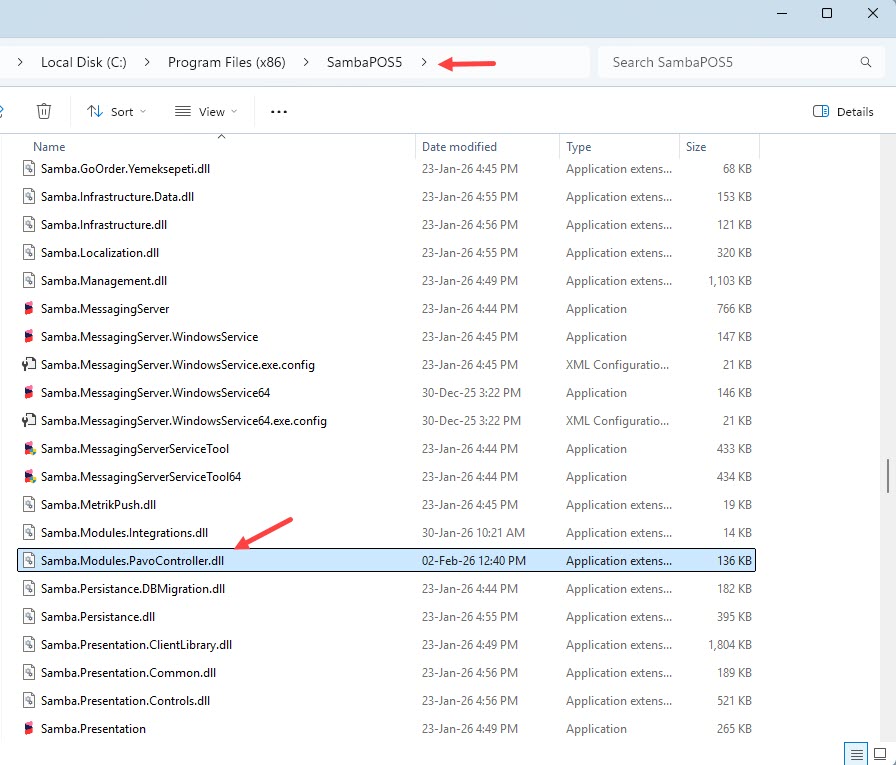896x765 pixels.
Task: Sort by the Date modified column header
Action: pos(459,147)
